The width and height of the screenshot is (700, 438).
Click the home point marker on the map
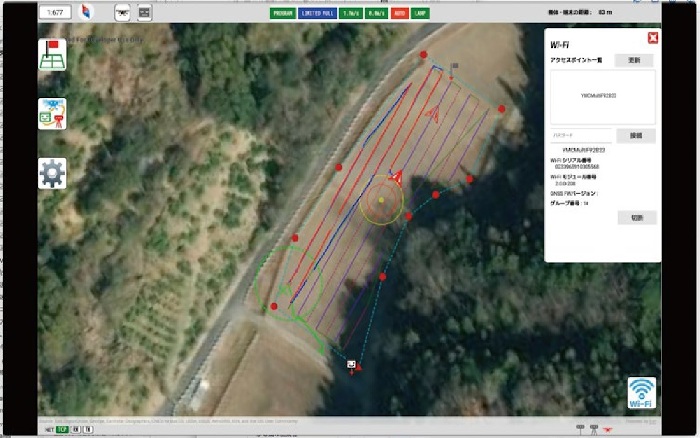click(351, 364)
